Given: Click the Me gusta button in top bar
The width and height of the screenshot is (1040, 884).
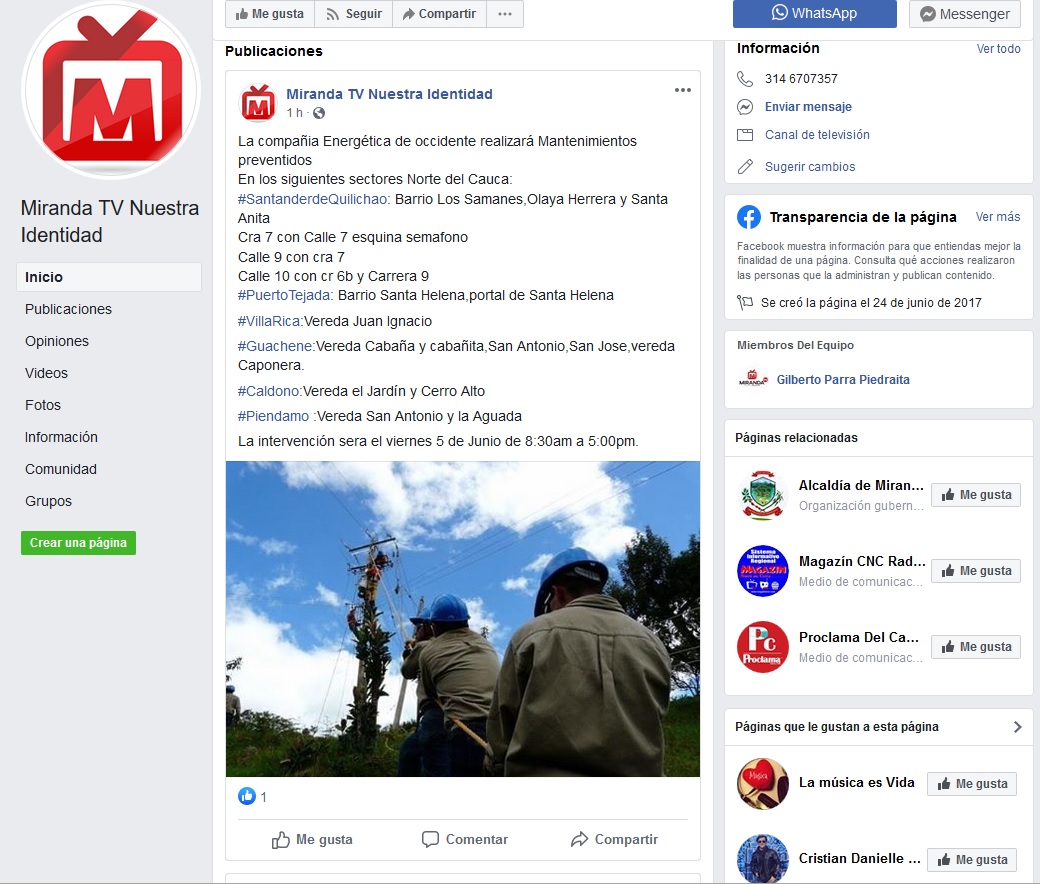Looking at the screenshot, I should click(x=269, y=14).
